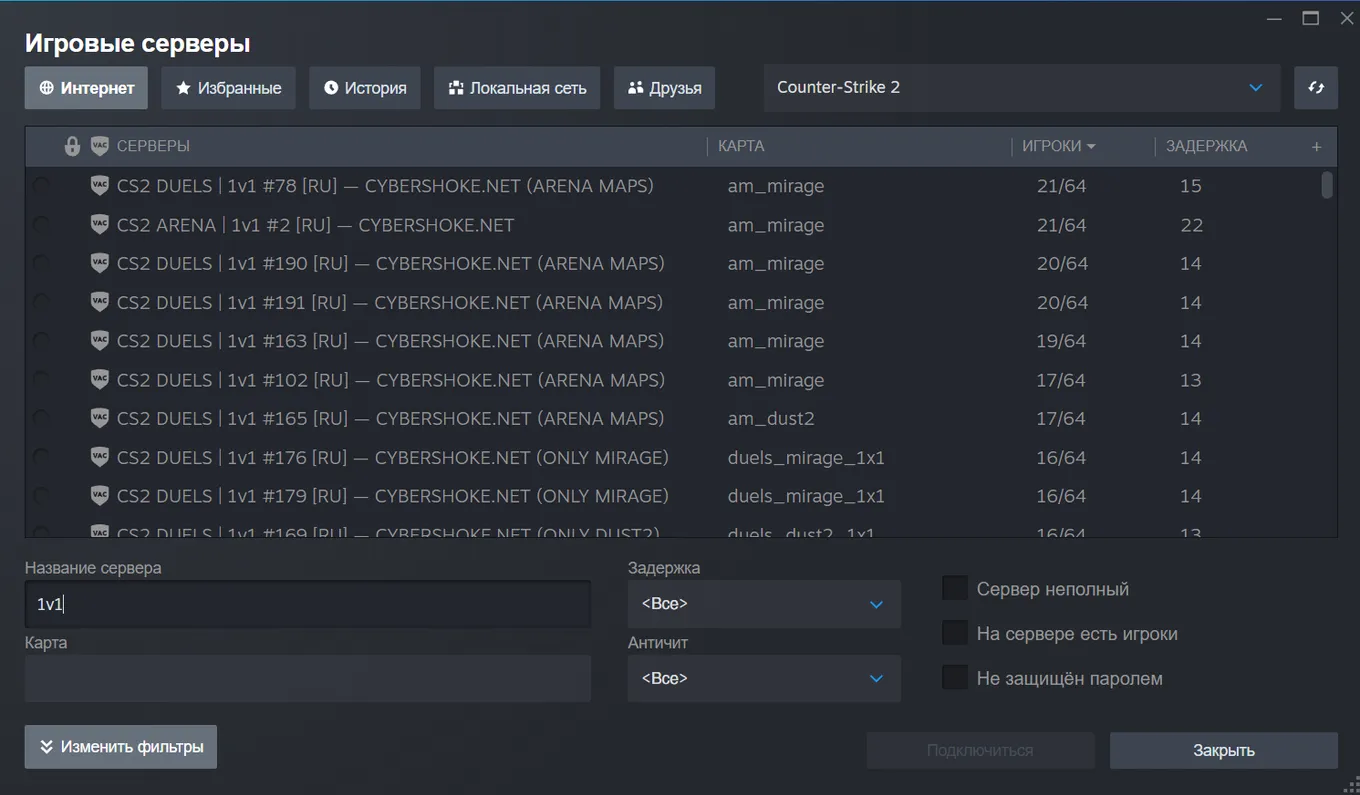Screen dimensions: 1360x795
Task: Switch to the Интернет tab
Action: tap(86, 88)
